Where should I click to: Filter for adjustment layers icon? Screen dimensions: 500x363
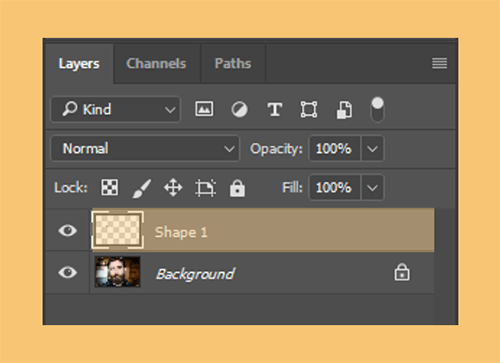click(x=239, y=110)
